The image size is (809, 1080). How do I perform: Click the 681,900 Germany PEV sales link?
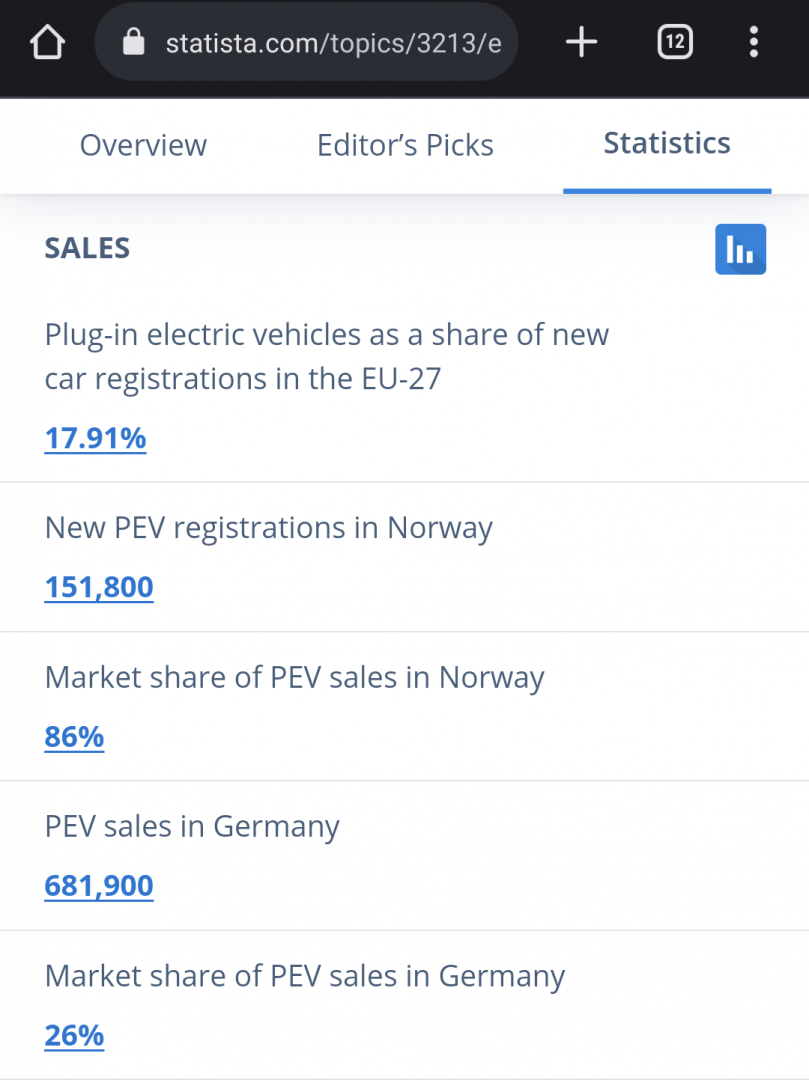coord(99,886)
